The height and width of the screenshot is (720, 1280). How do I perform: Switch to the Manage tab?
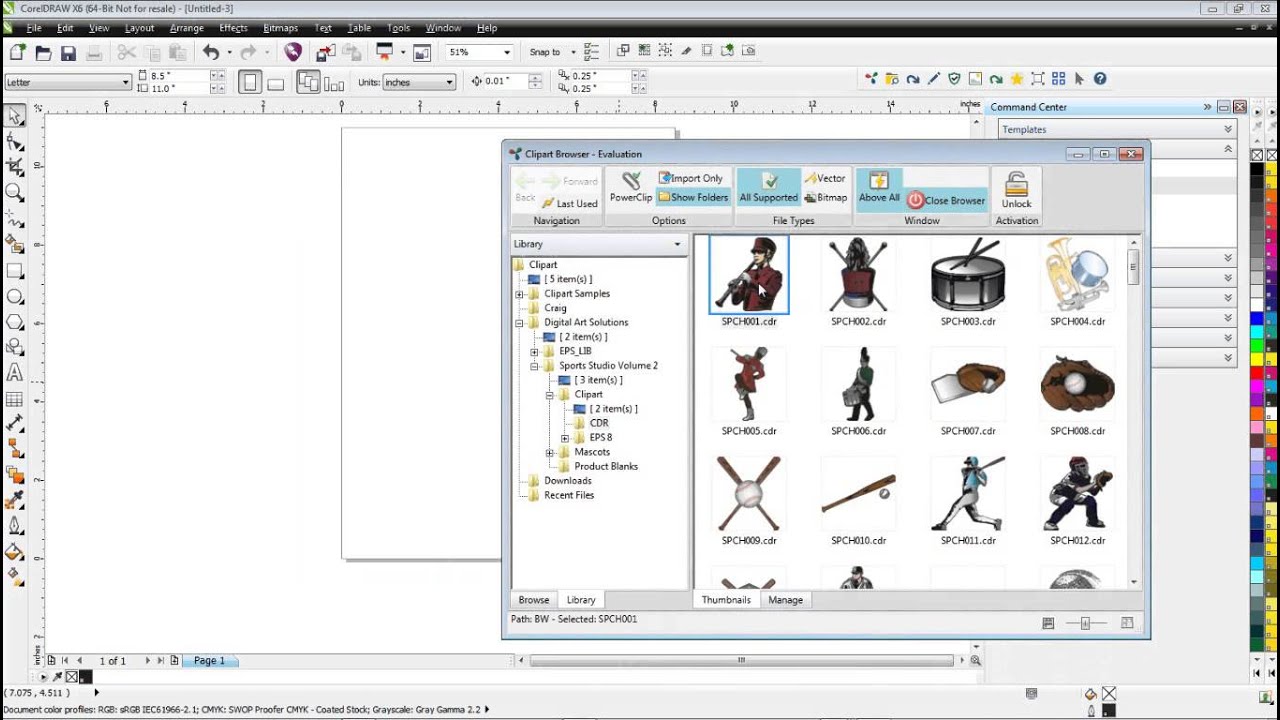[x=785, y=600]
